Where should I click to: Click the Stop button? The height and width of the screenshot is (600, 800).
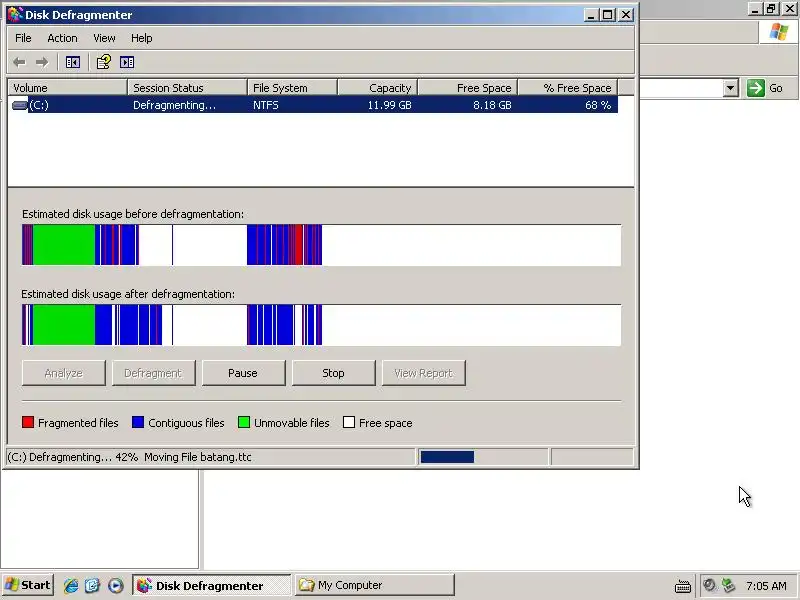click(x=333, y=373)
